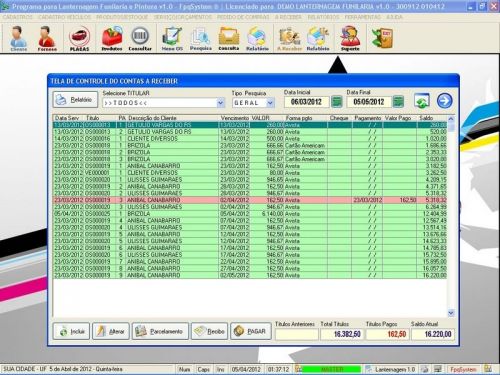Expand the Tipo Pesquisa GERAL dropdown
Viewport: 500px width, 375px height.
[270, 103]
